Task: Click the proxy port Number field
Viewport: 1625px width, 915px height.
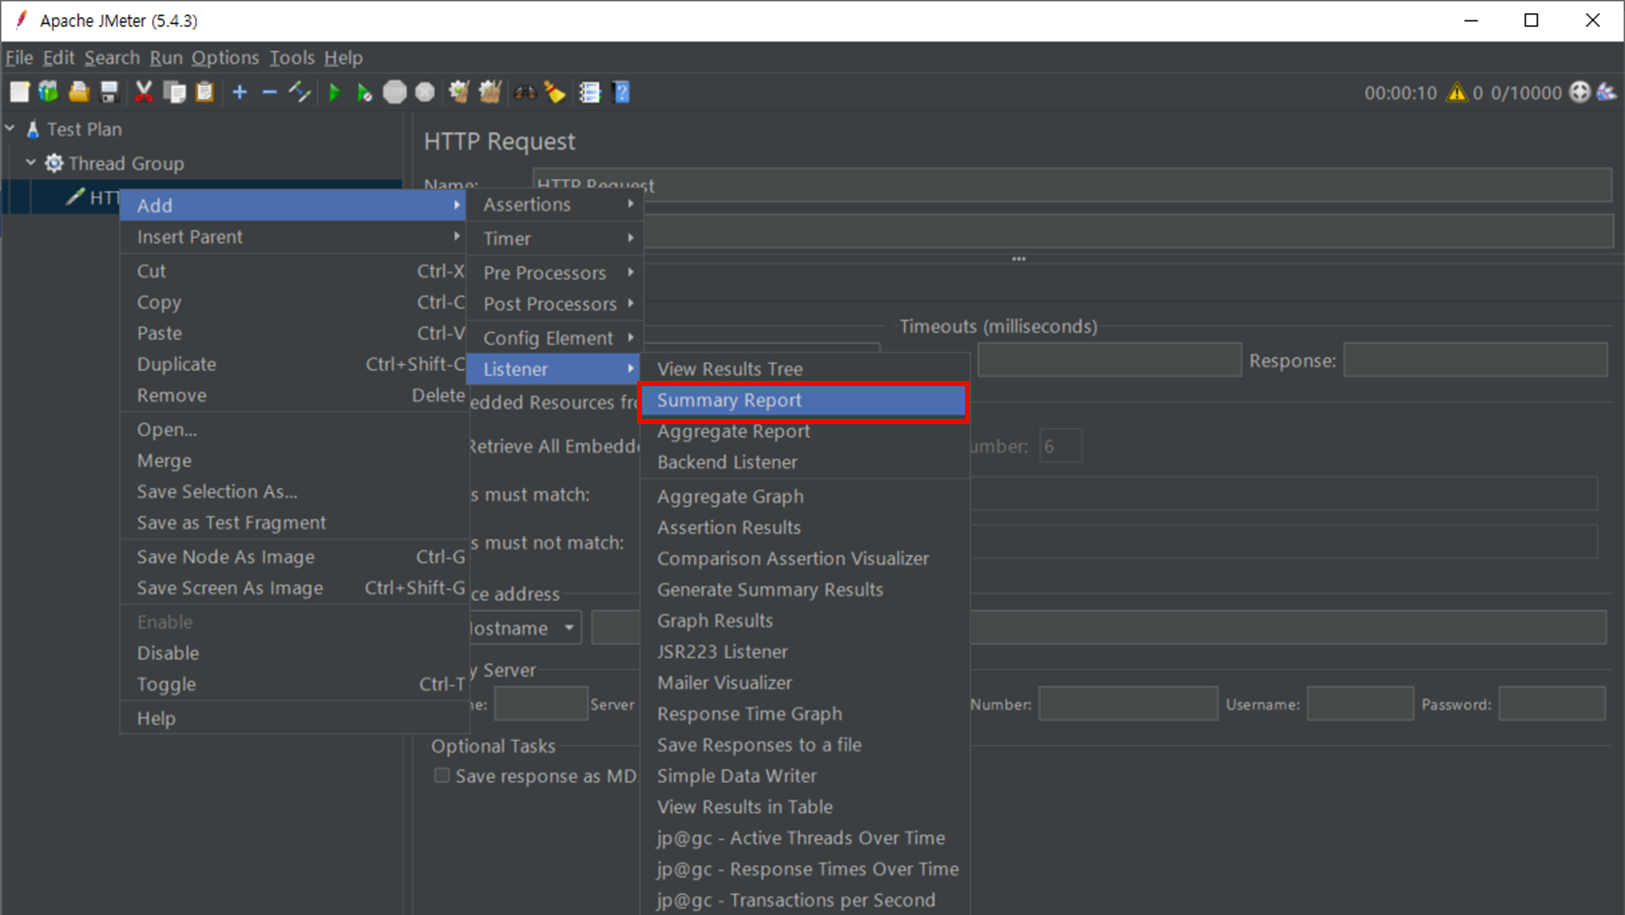Action: (x=1128, y=704)
